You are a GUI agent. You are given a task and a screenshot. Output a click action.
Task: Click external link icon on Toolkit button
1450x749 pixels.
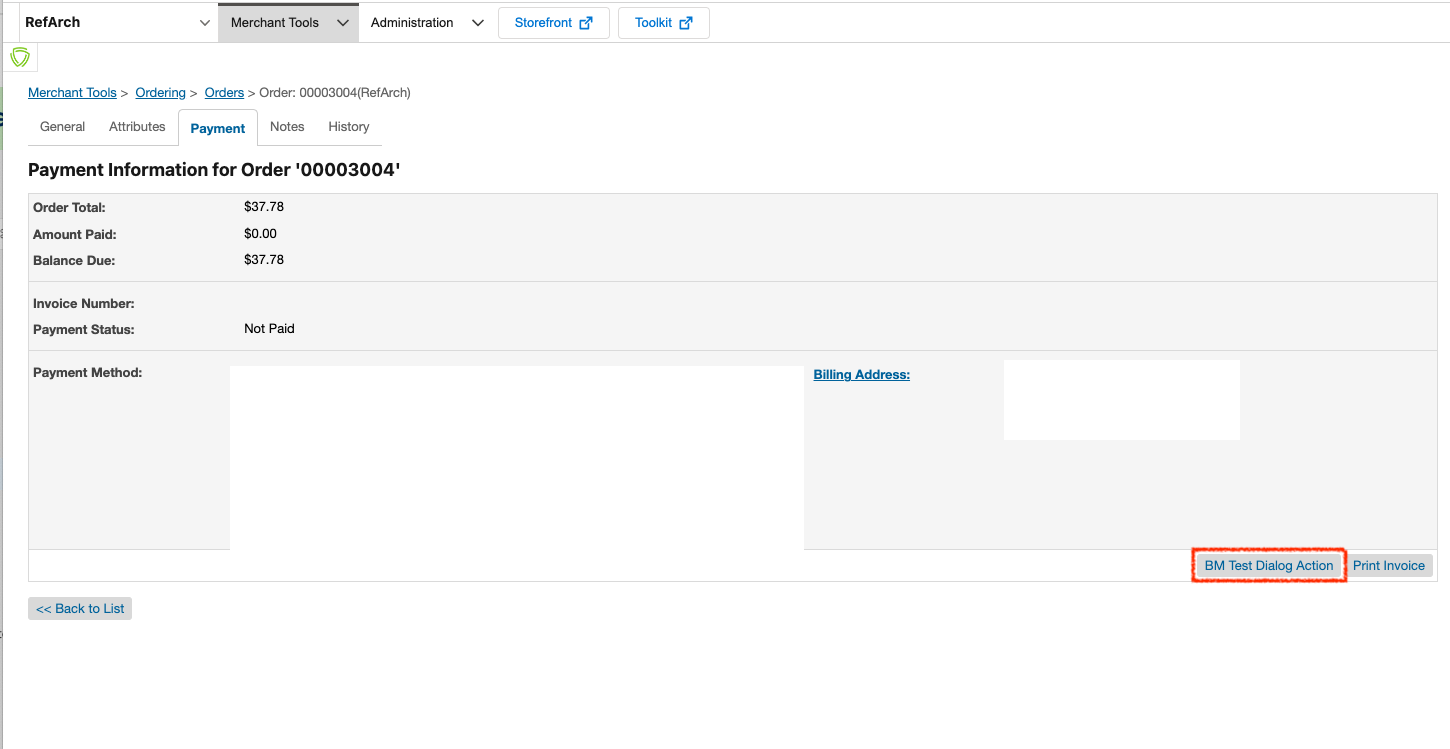tap(686, 23)
